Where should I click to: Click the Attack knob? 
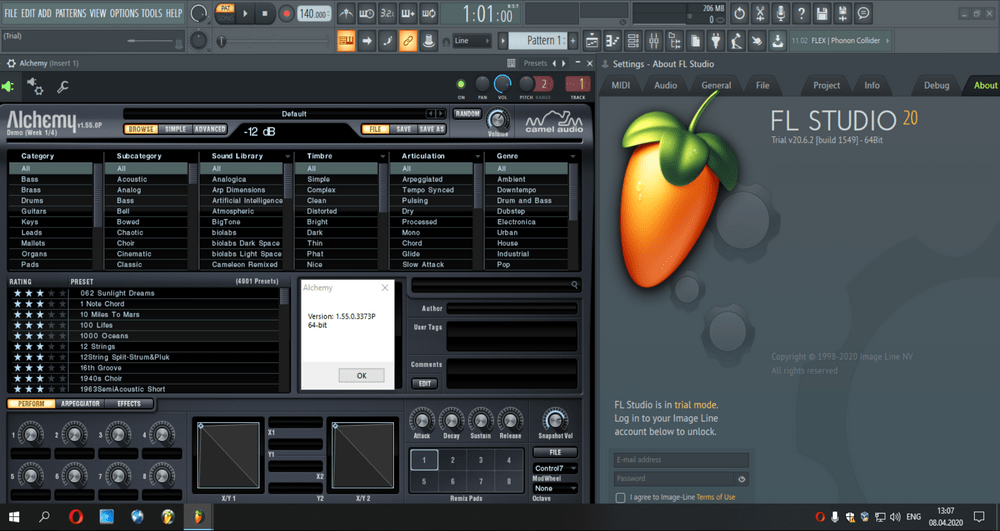point(422,420)
